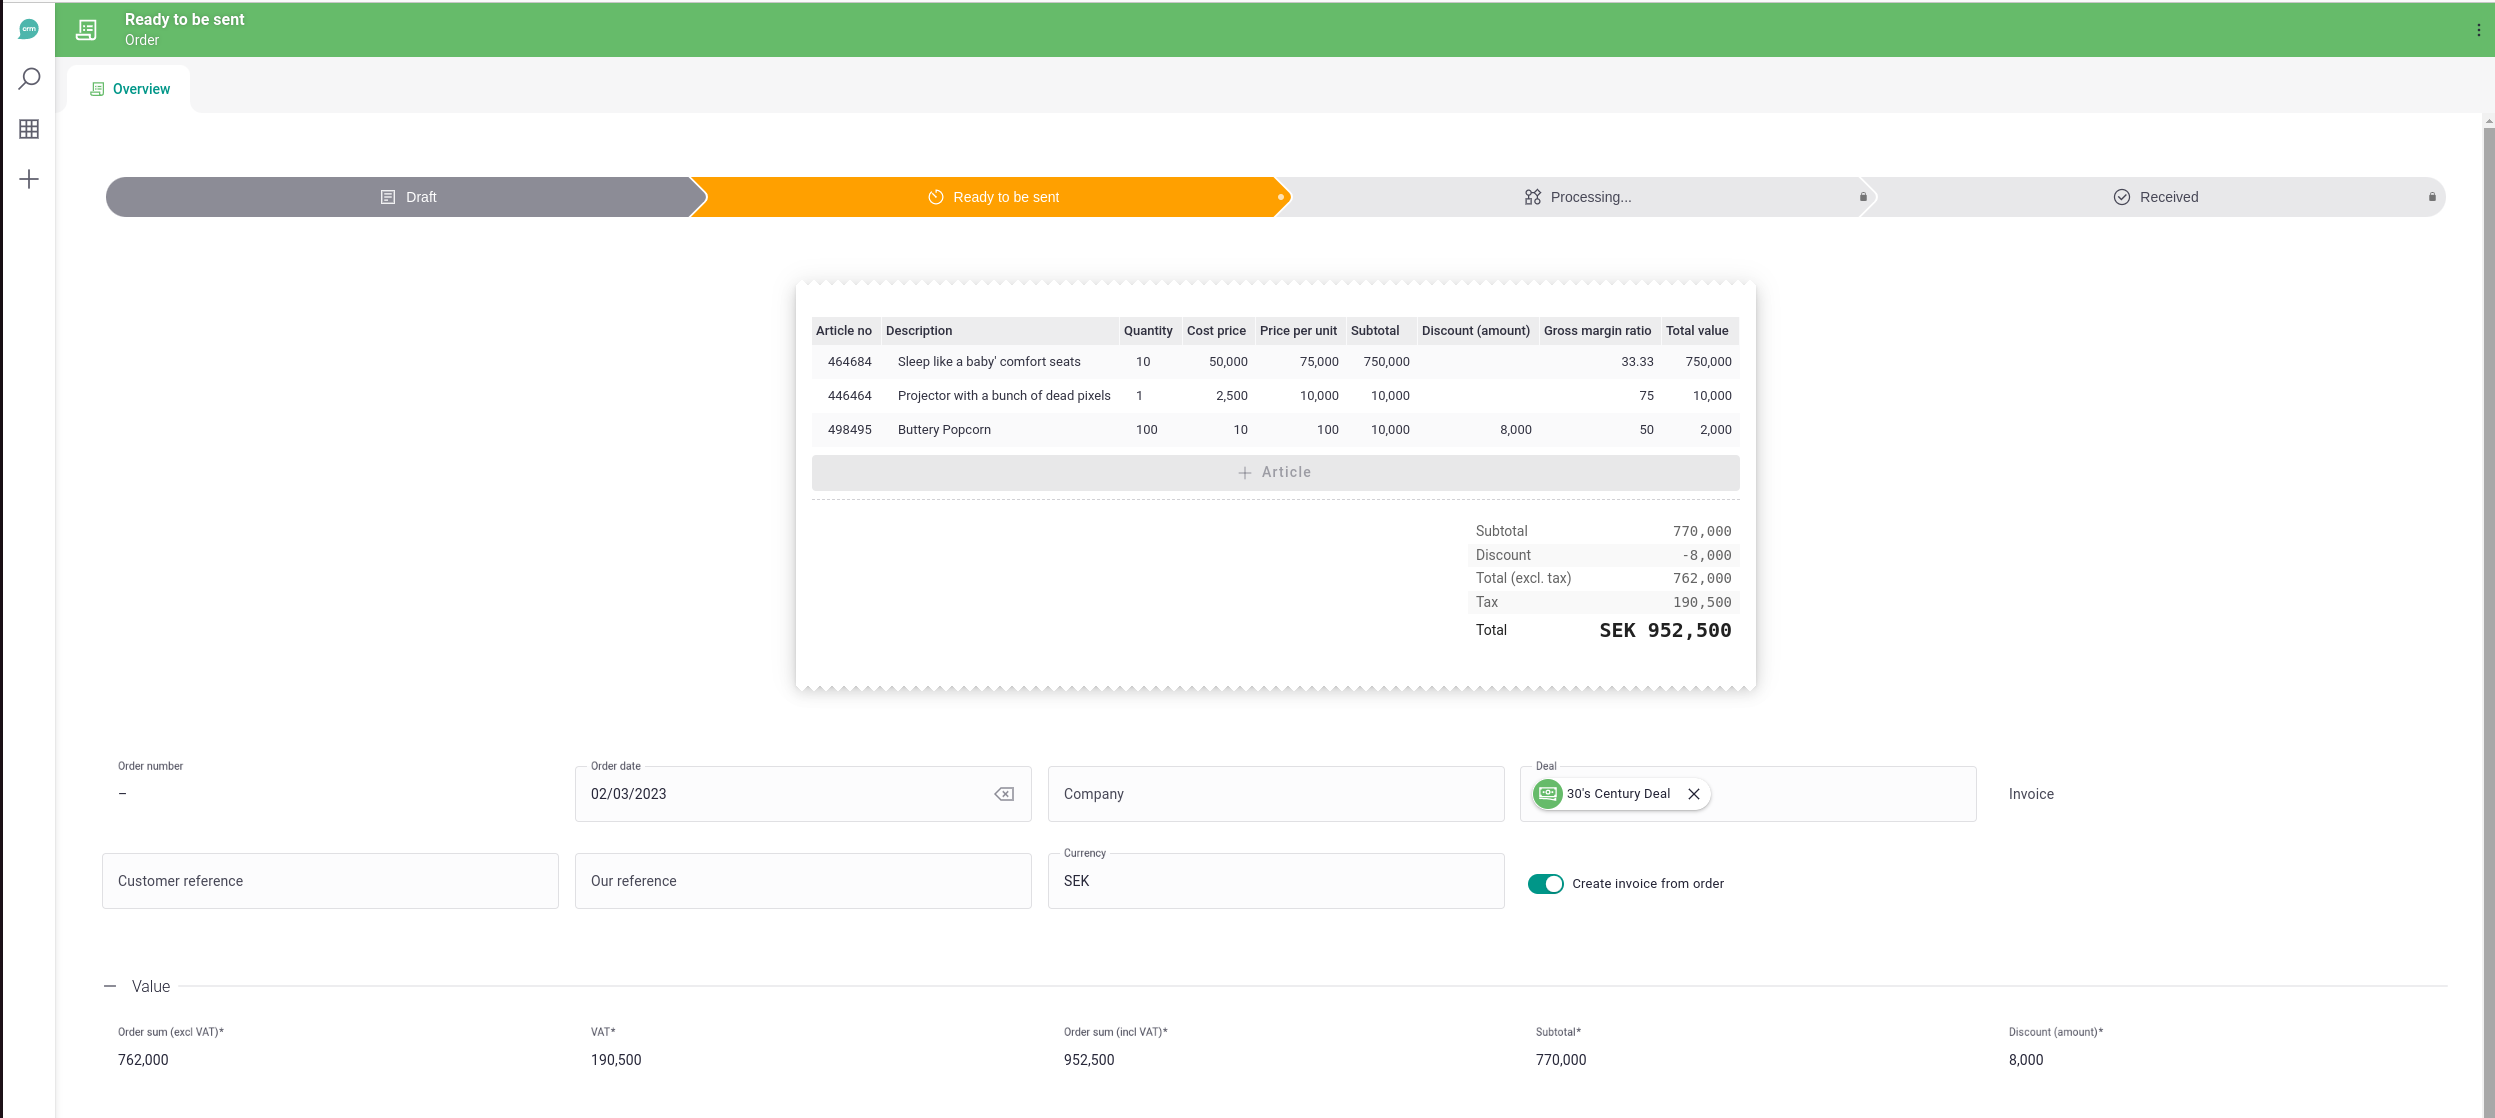This screenshot has height=1118, width=2495.
Task: Click the Customer reference input field
Action: (330, 881)
